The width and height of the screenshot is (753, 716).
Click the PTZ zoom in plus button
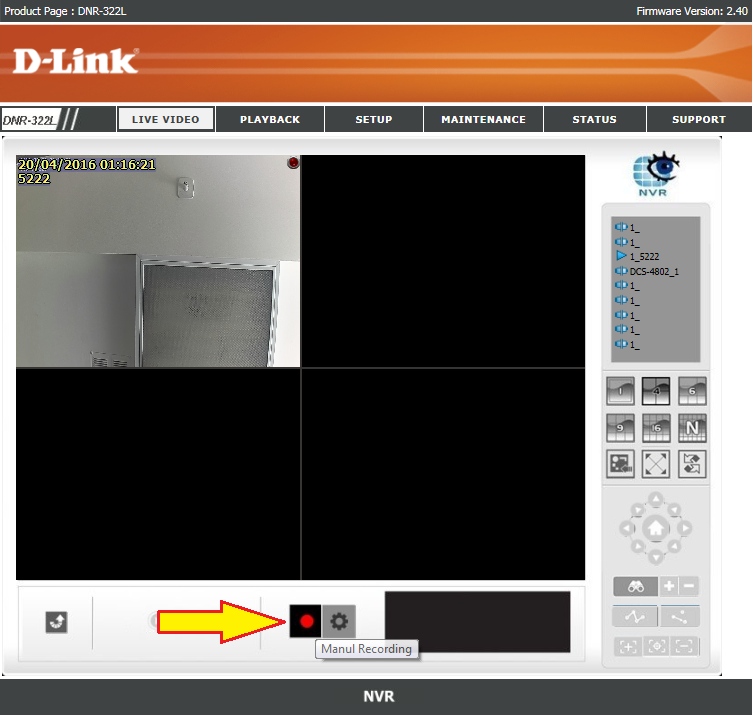(x=669, y=587)
